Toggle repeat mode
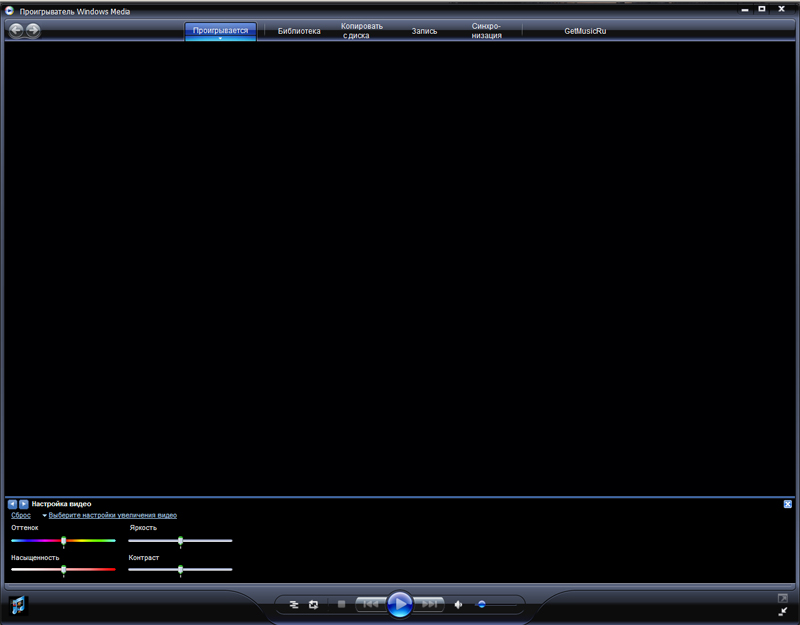Image resolution: width=800 pixels, height=625 pixels. click(x=313, y=604)
